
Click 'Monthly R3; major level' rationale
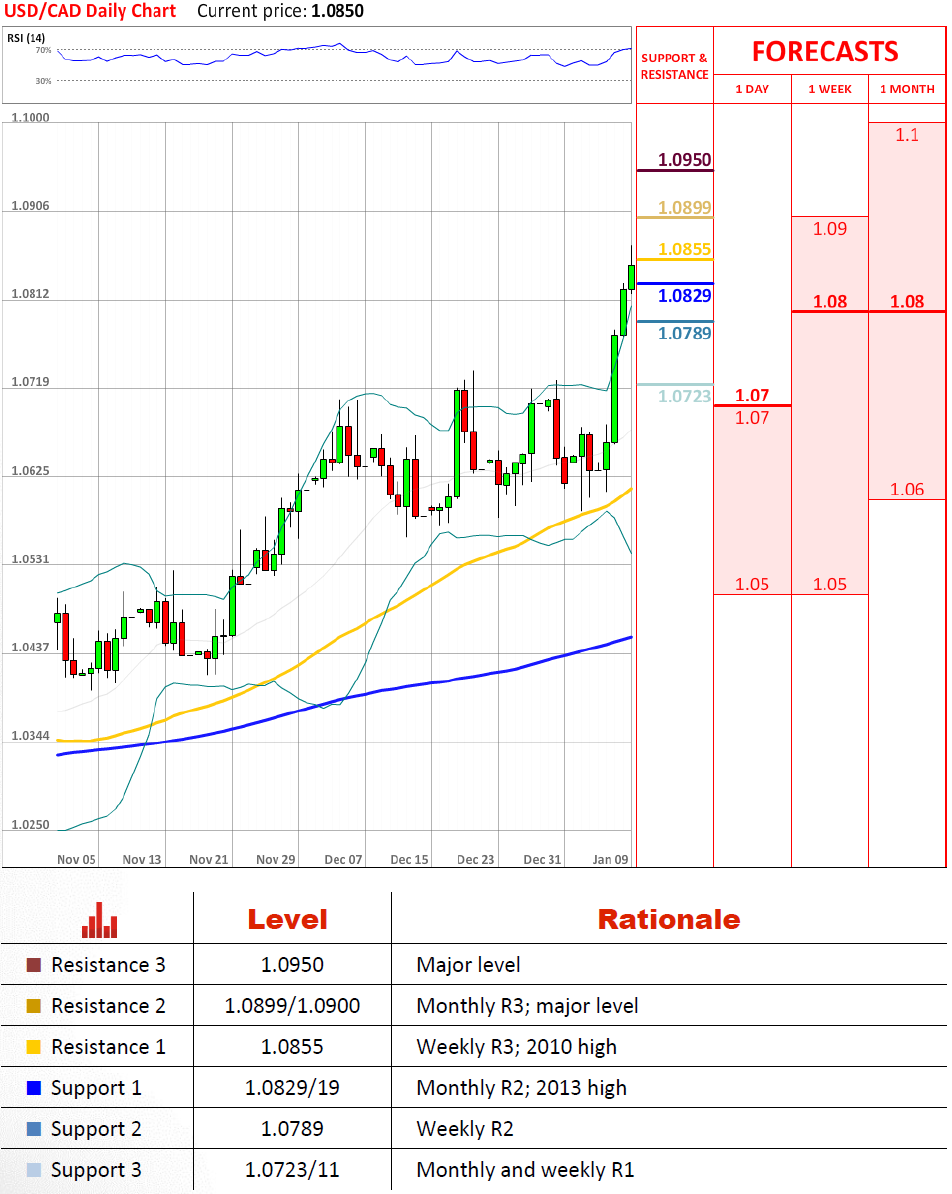(527, 1007)
